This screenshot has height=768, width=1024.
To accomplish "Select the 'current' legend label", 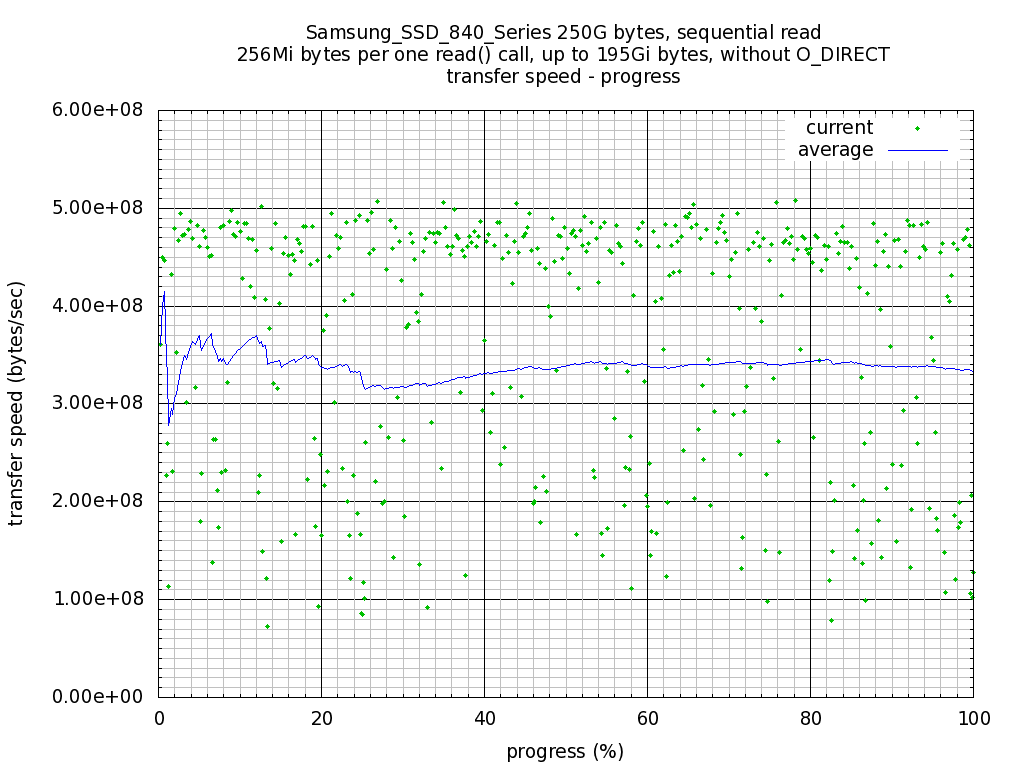I will coord(839,128).
